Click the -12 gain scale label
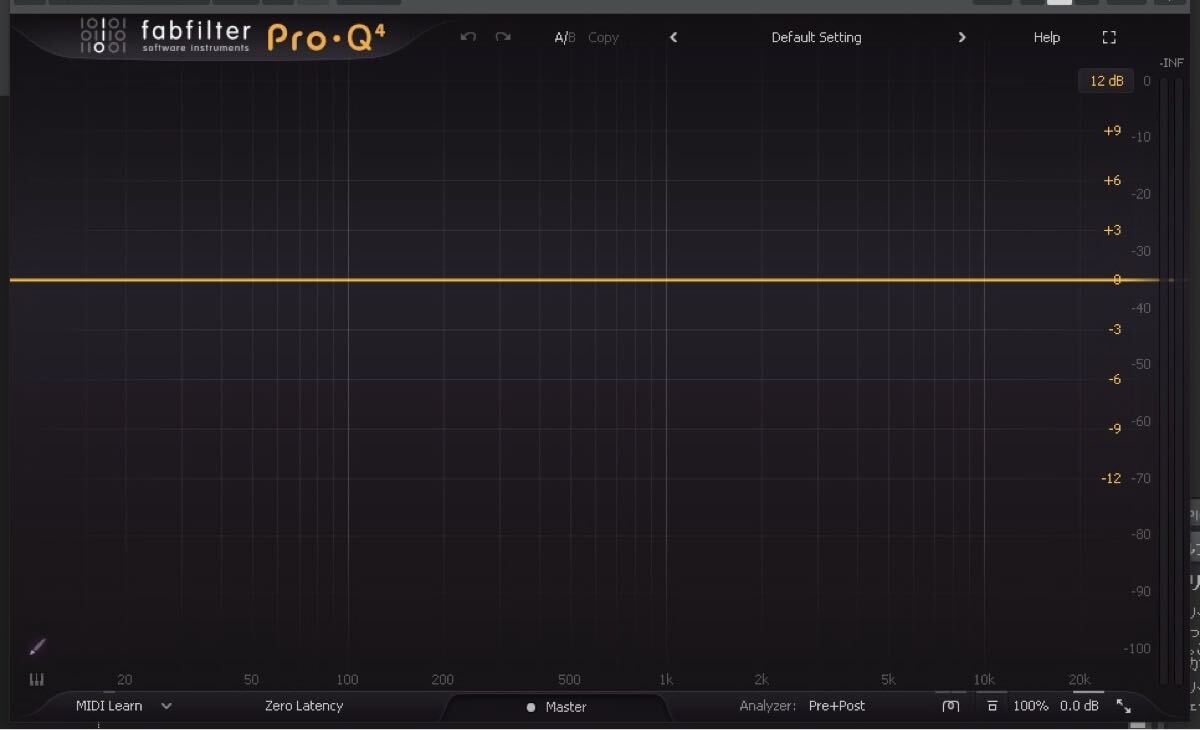This screenshot has height=730, width=1200. [1111, 478]
